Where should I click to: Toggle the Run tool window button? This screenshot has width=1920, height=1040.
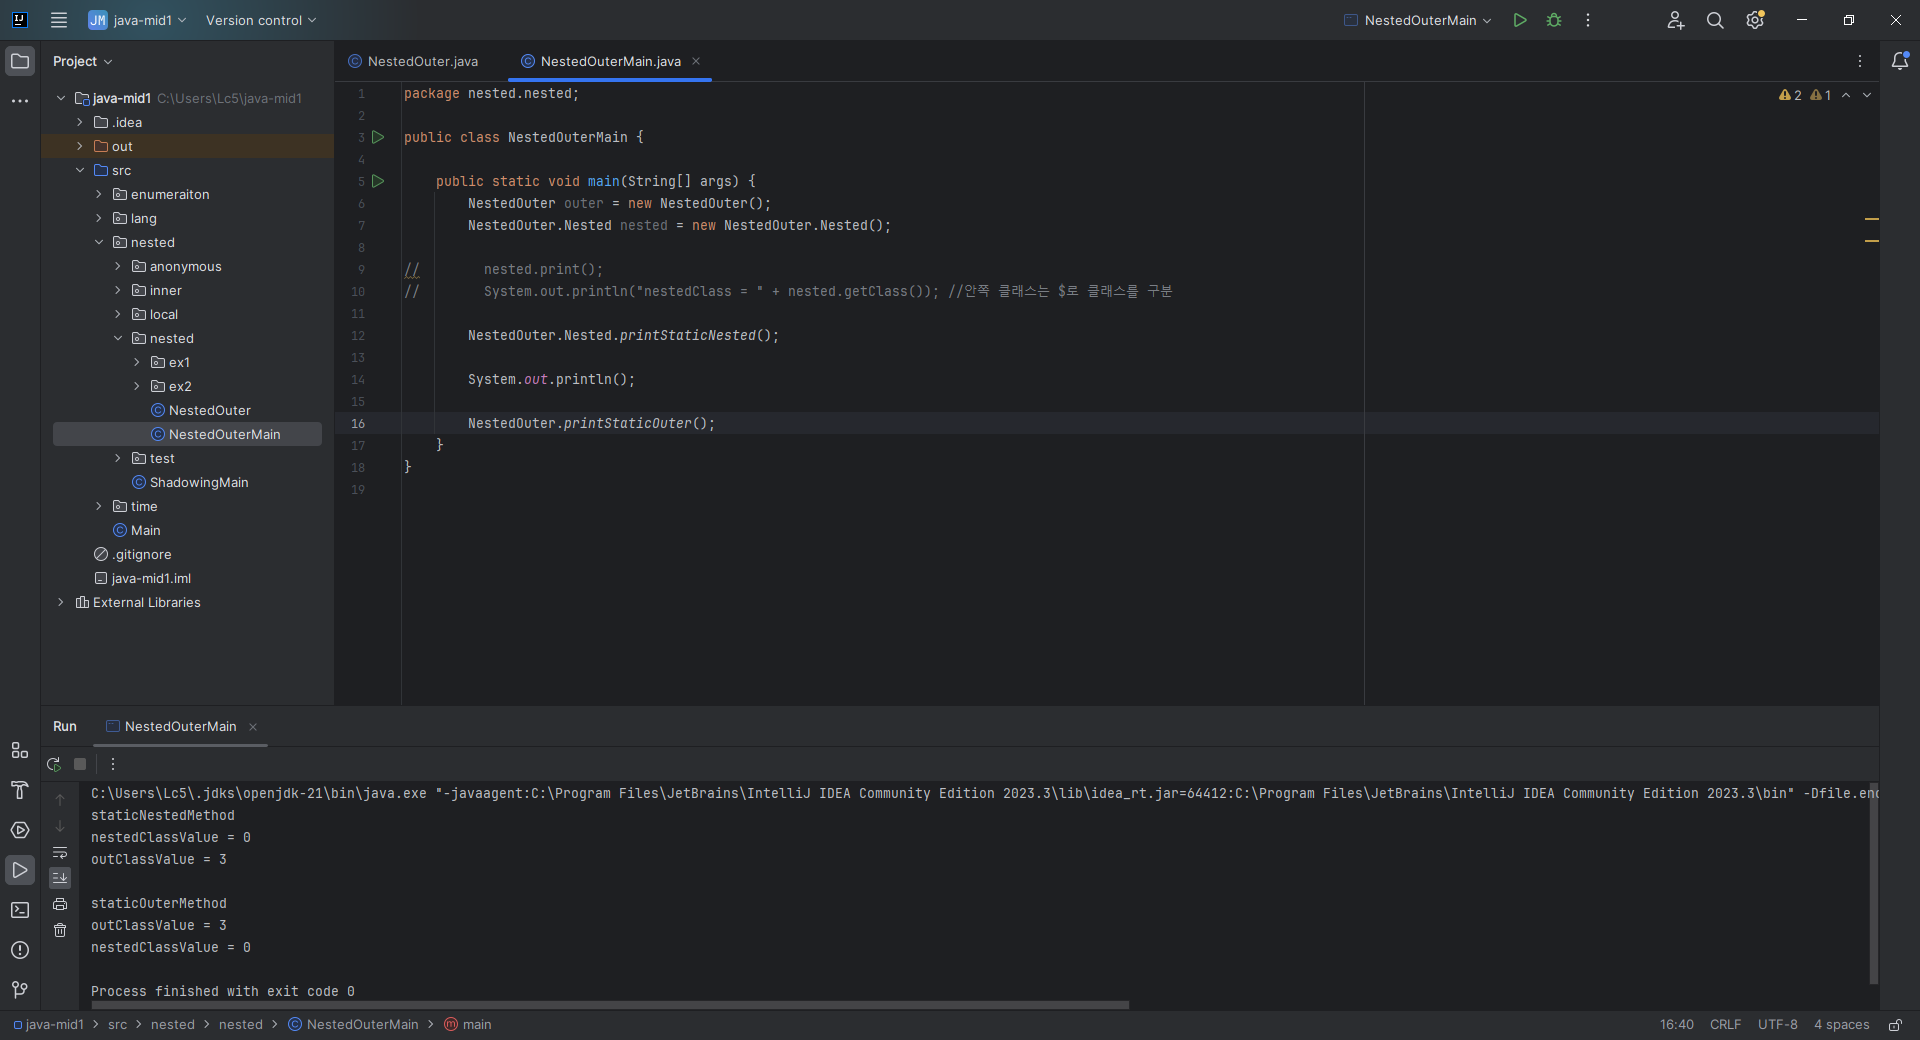pos(20,870)
